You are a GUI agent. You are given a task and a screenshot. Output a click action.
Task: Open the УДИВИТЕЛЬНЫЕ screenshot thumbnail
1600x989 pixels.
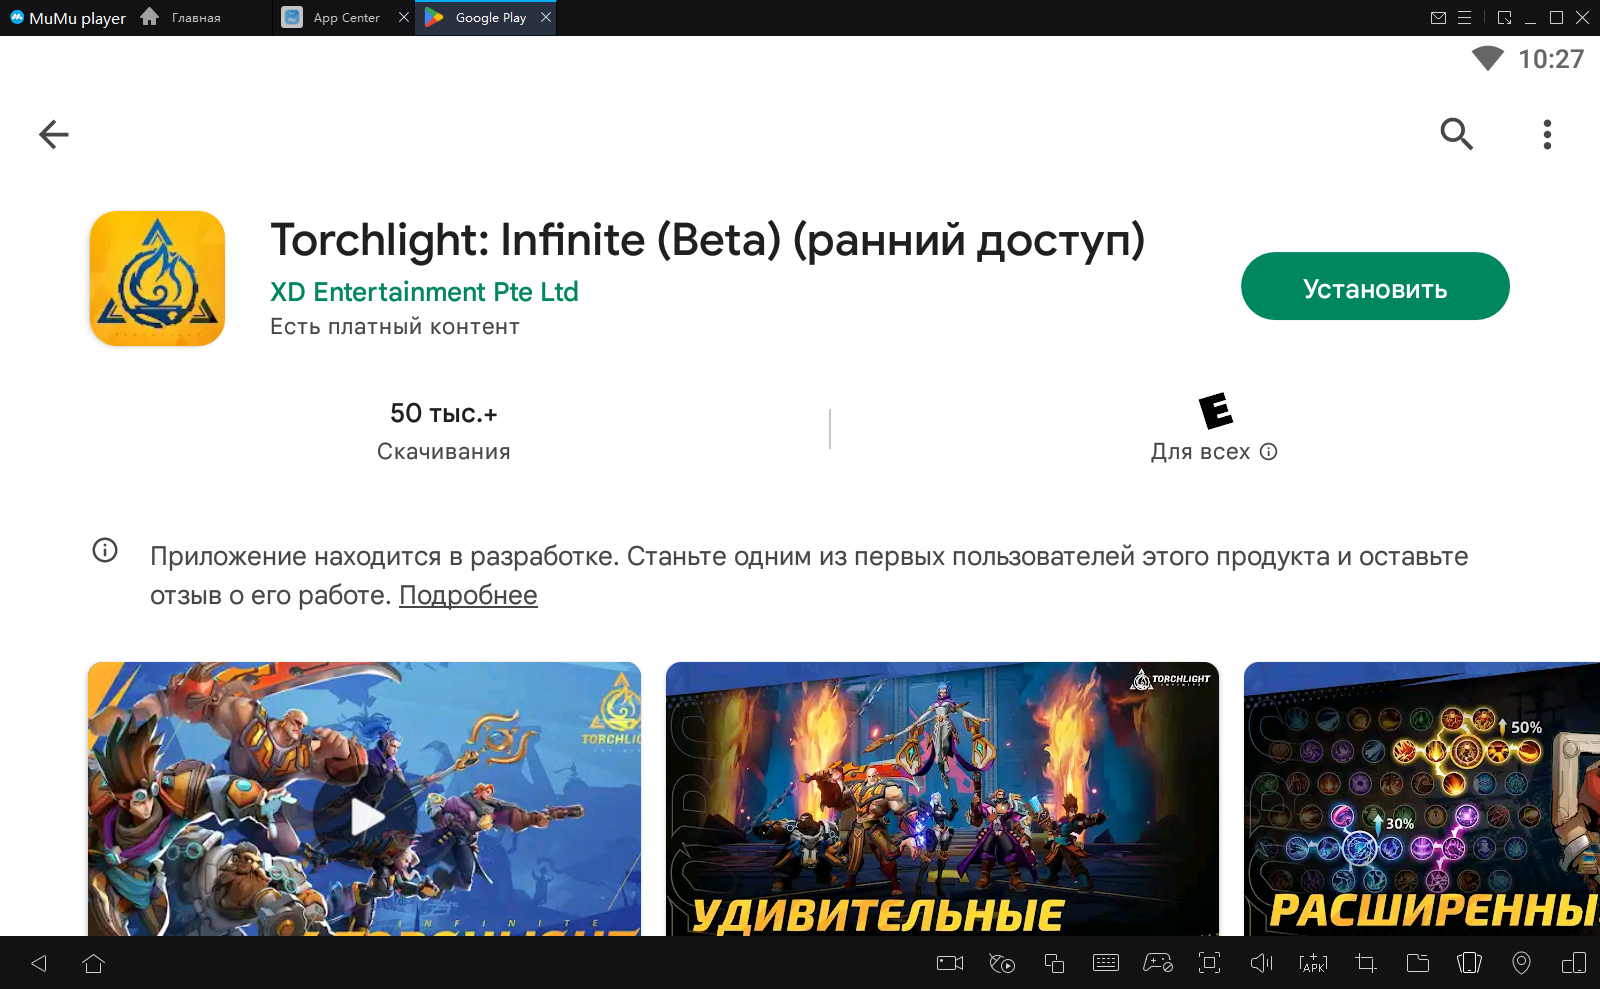942,799
